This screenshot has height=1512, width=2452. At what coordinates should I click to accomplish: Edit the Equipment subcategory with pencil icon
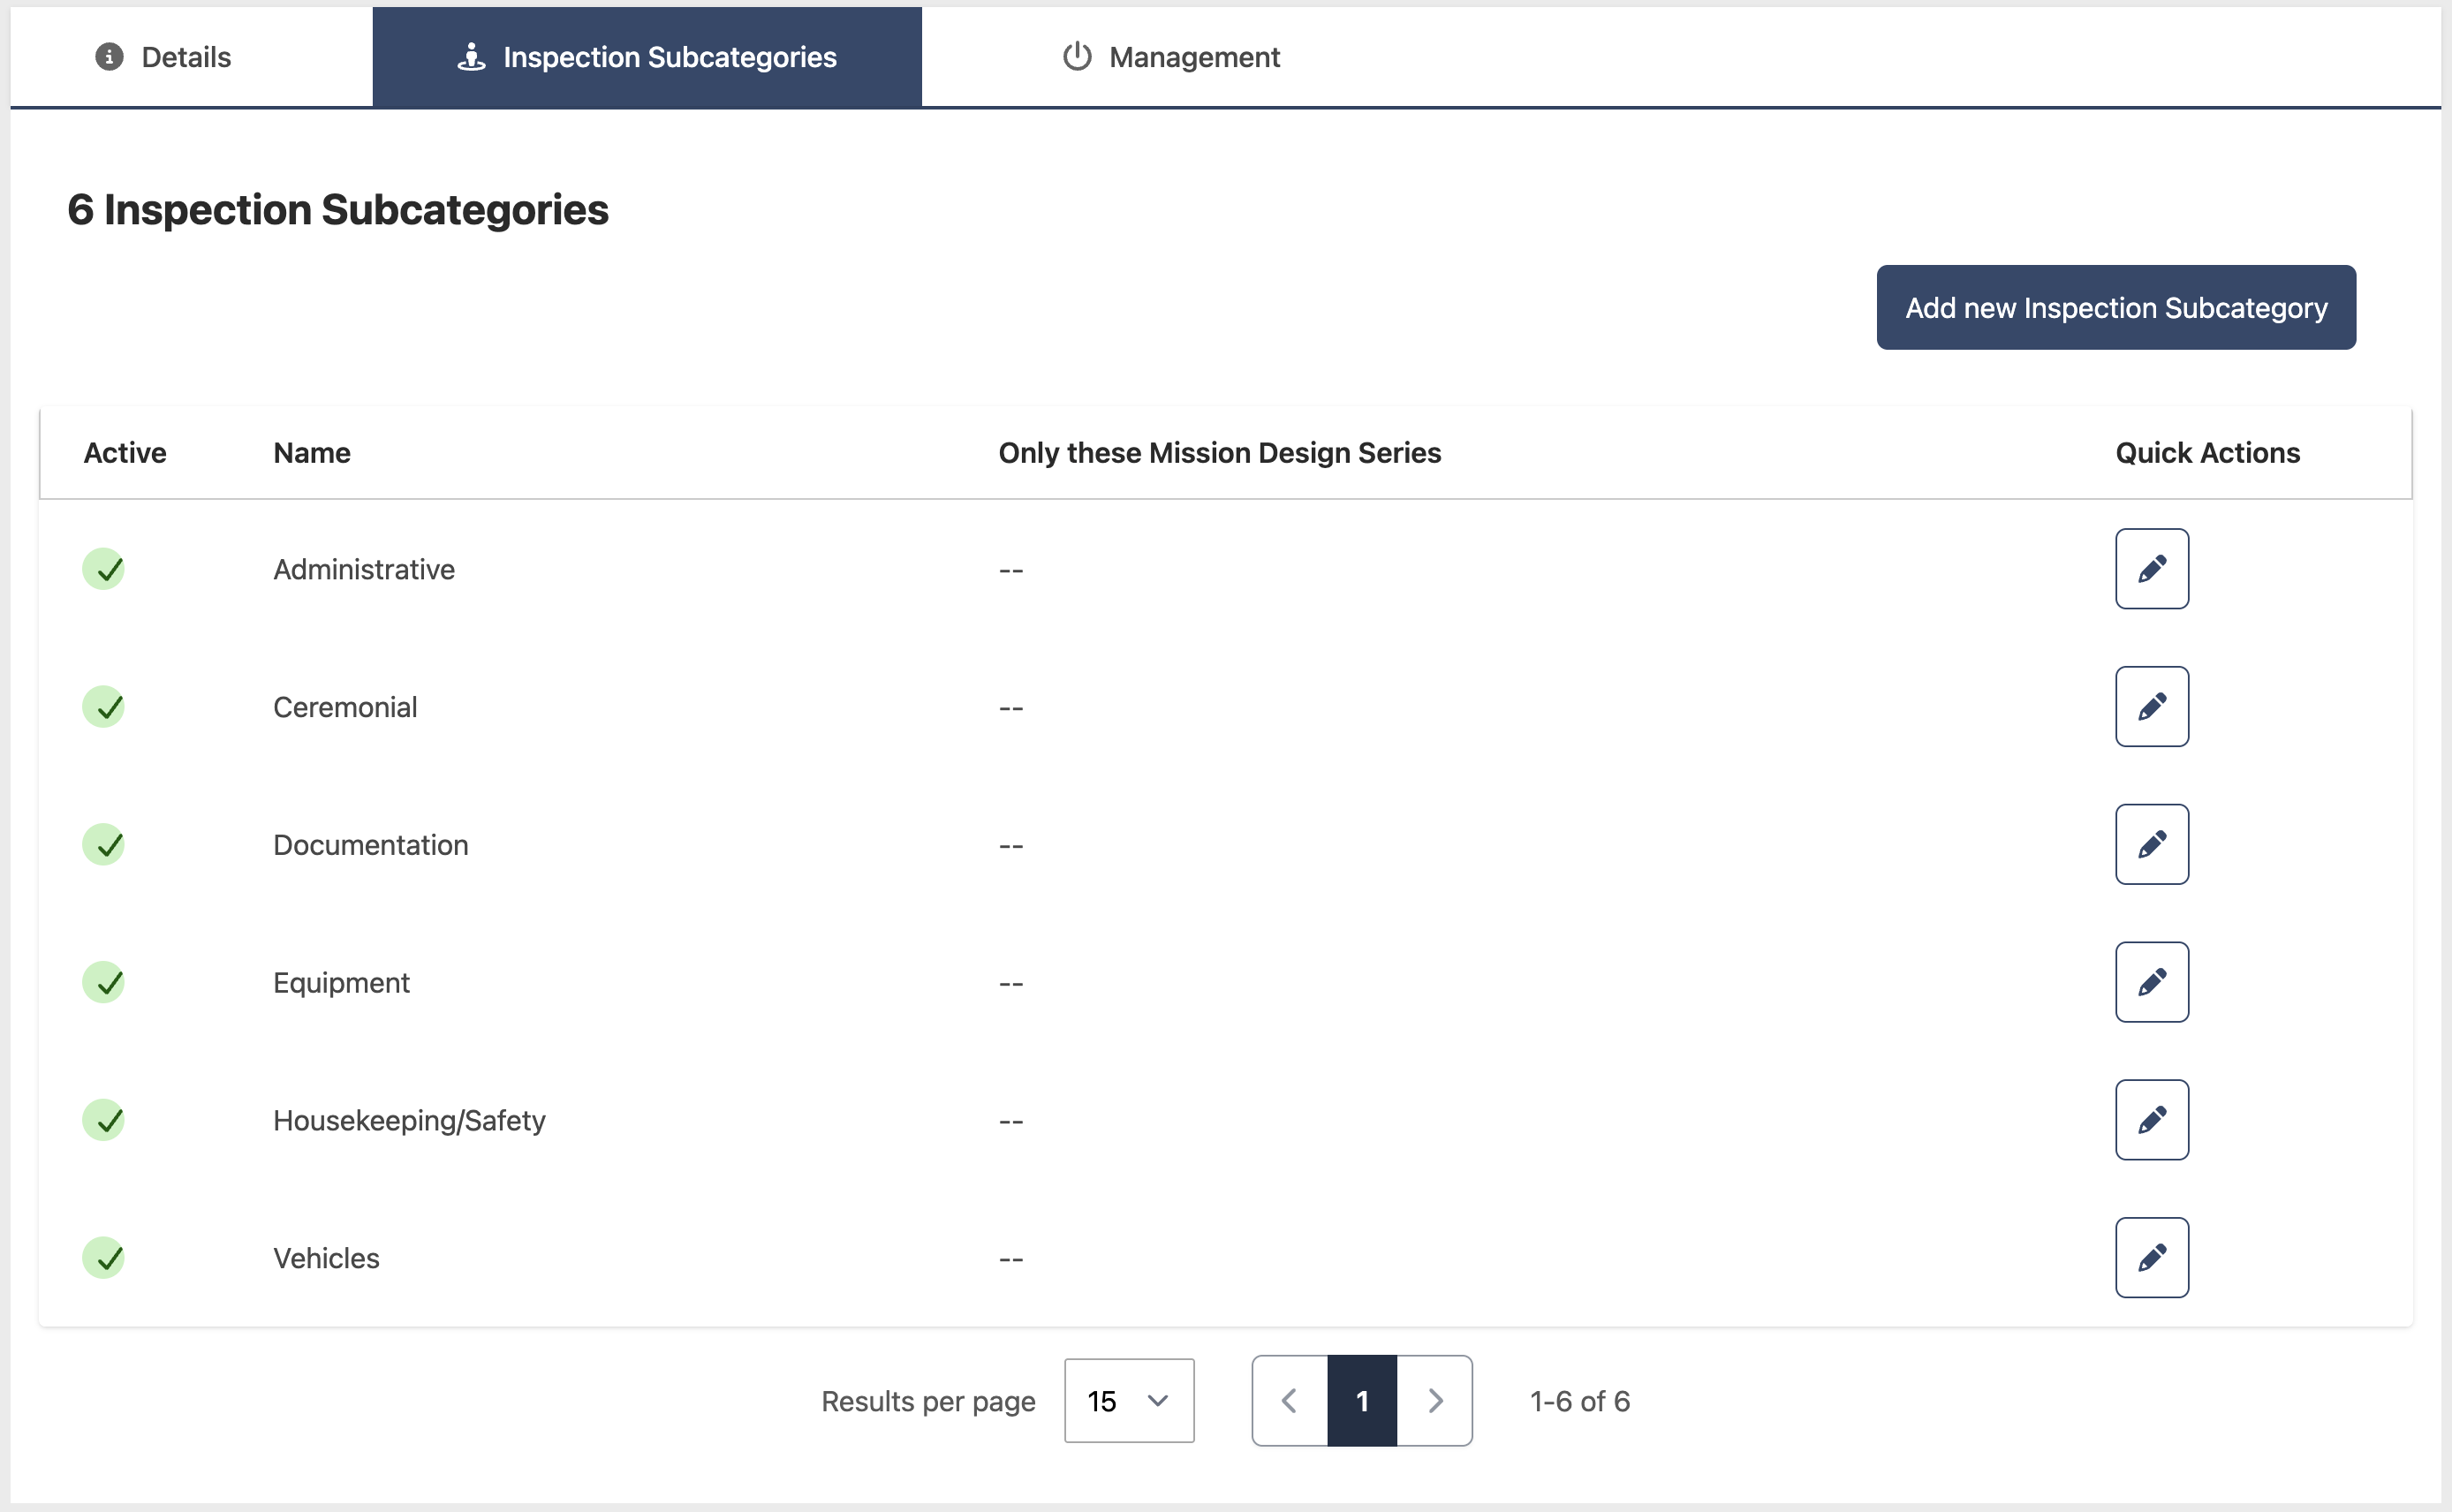tap(2151, 982)
